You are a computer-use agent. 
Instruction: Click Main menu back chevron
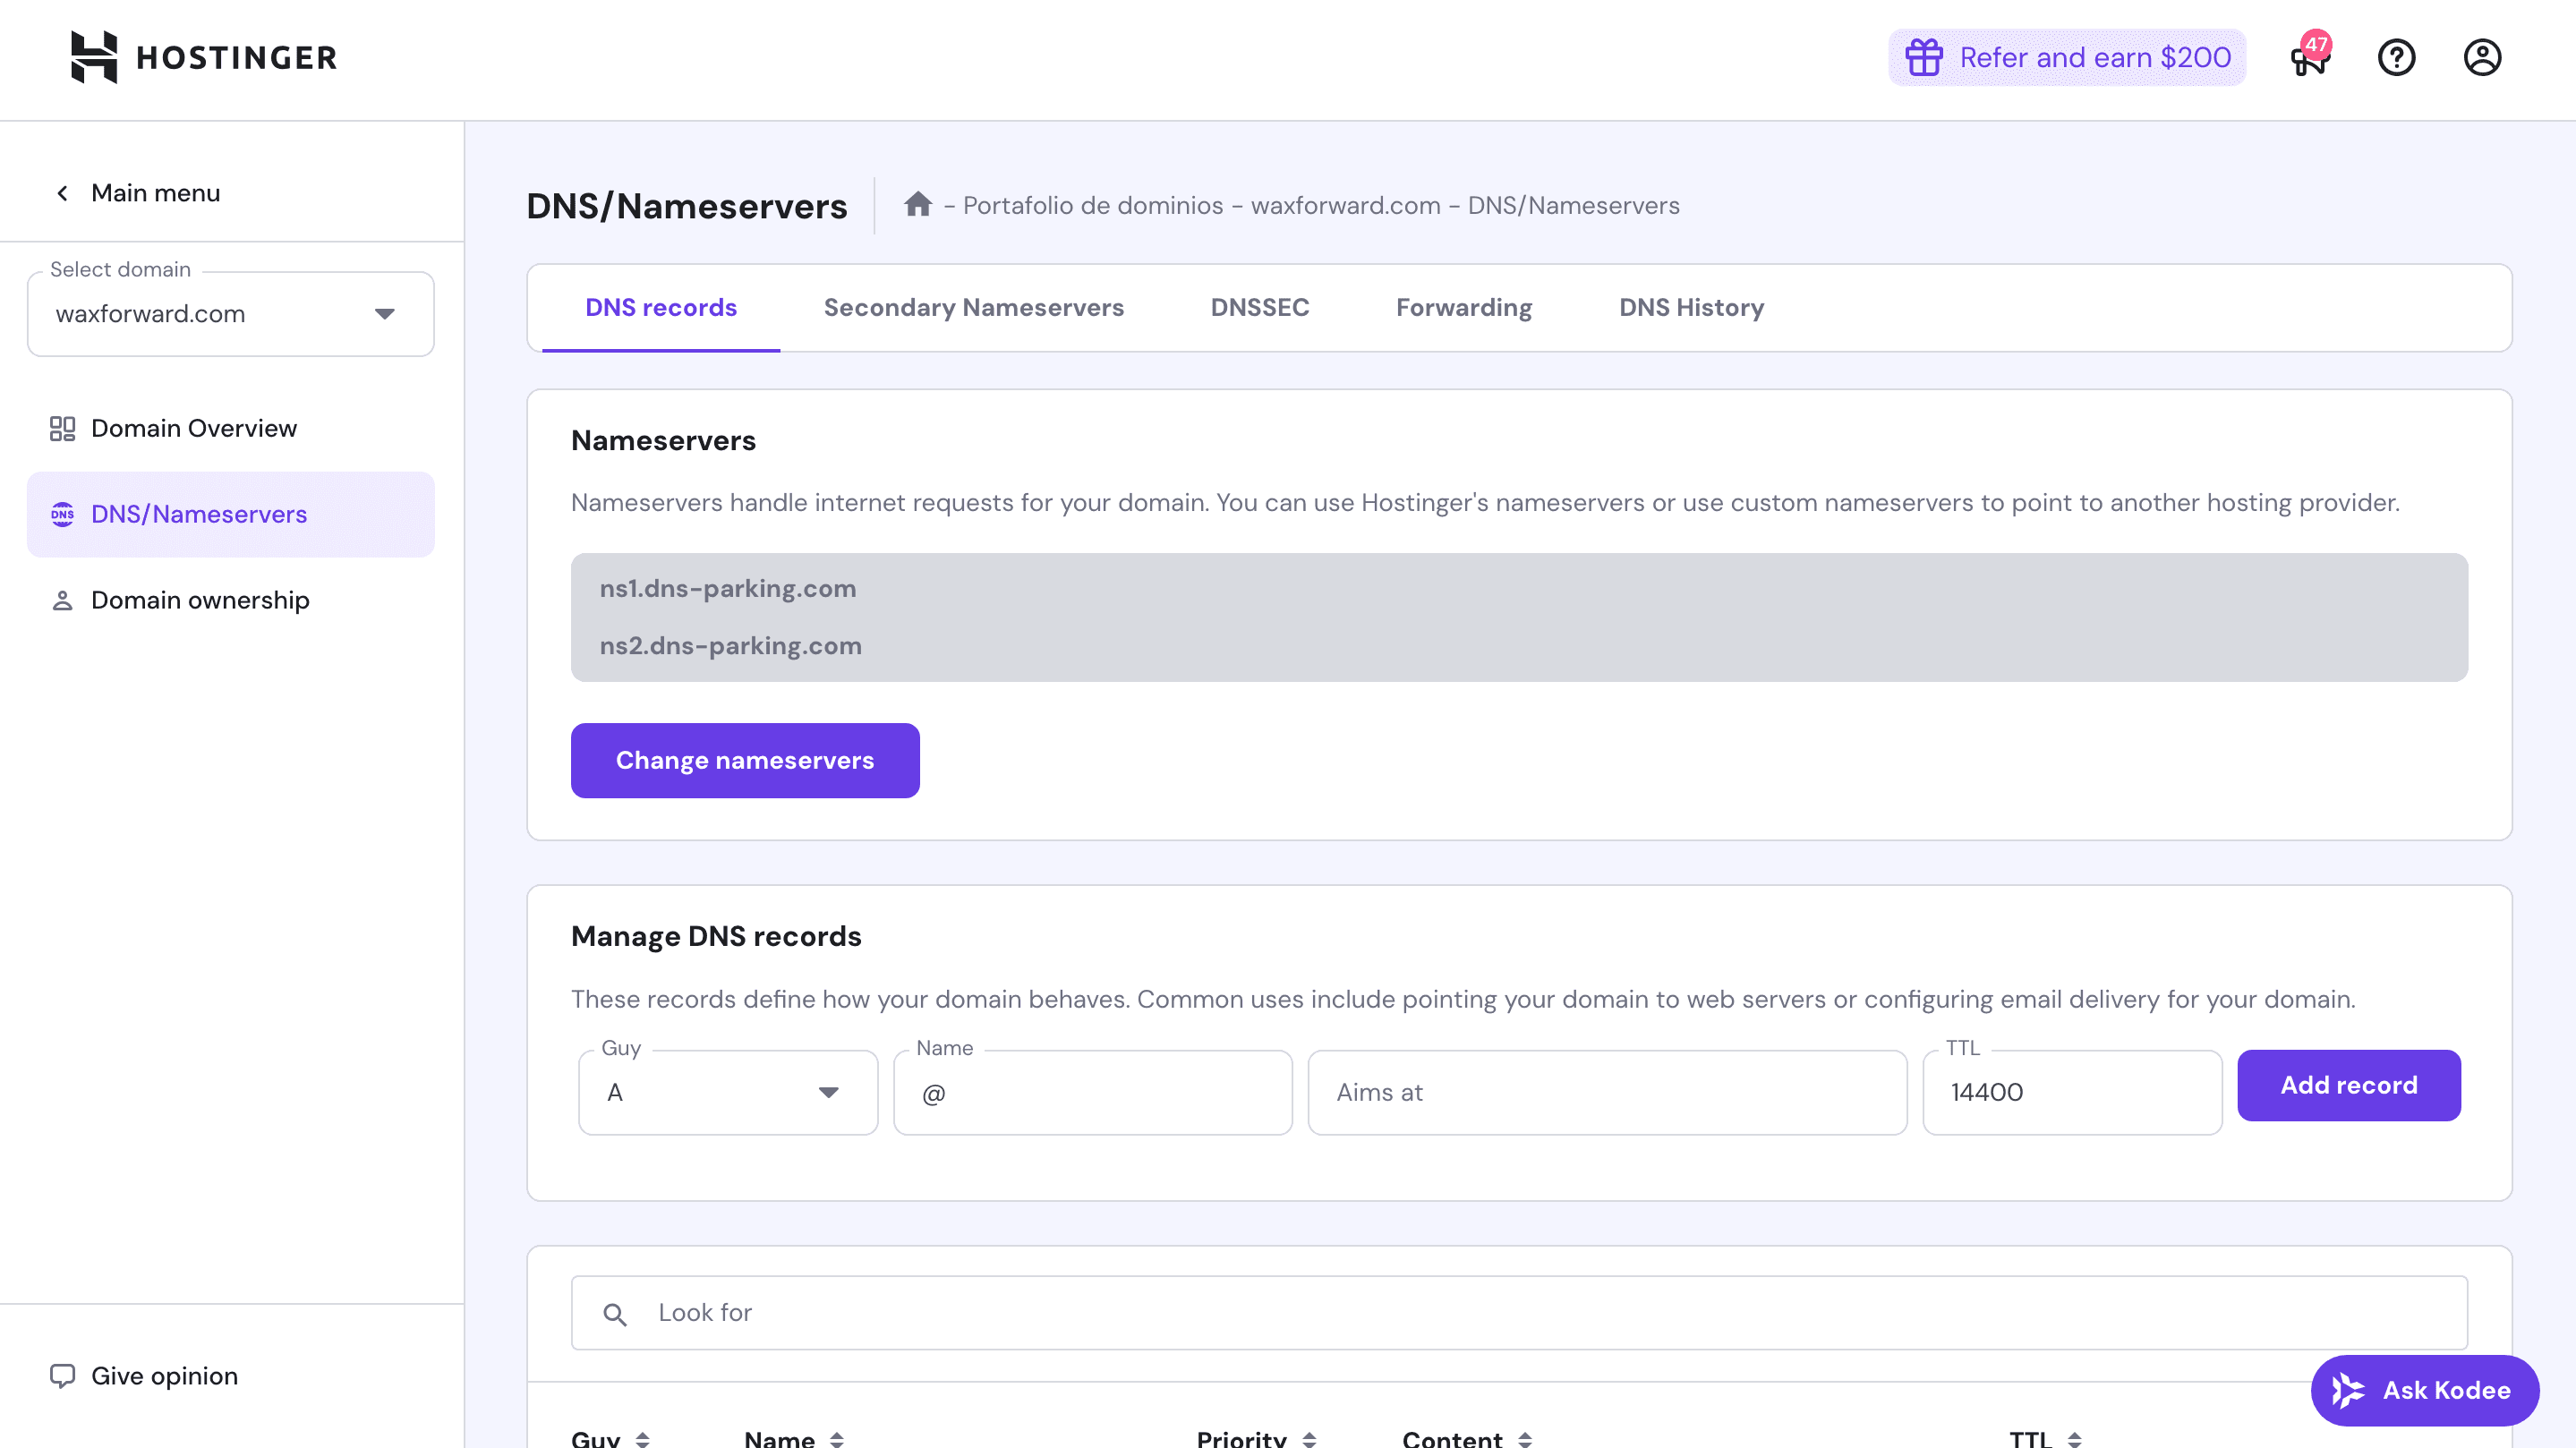(63, 193)
